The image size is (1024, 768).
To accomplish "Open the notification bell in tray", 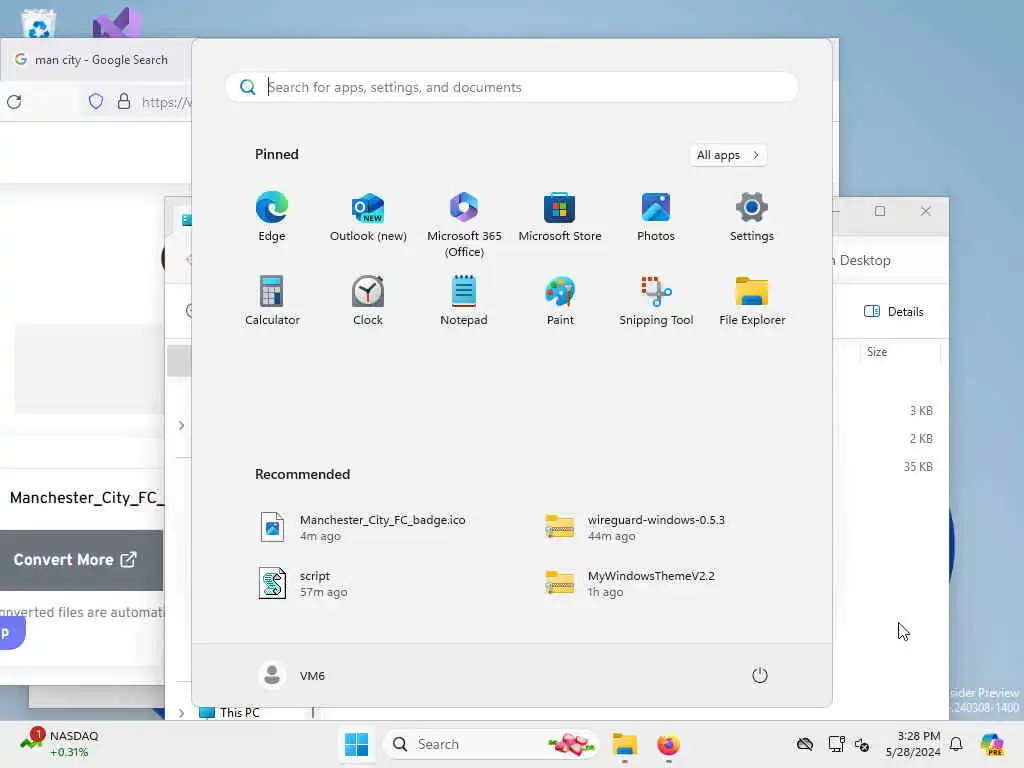I will (956, 744).
